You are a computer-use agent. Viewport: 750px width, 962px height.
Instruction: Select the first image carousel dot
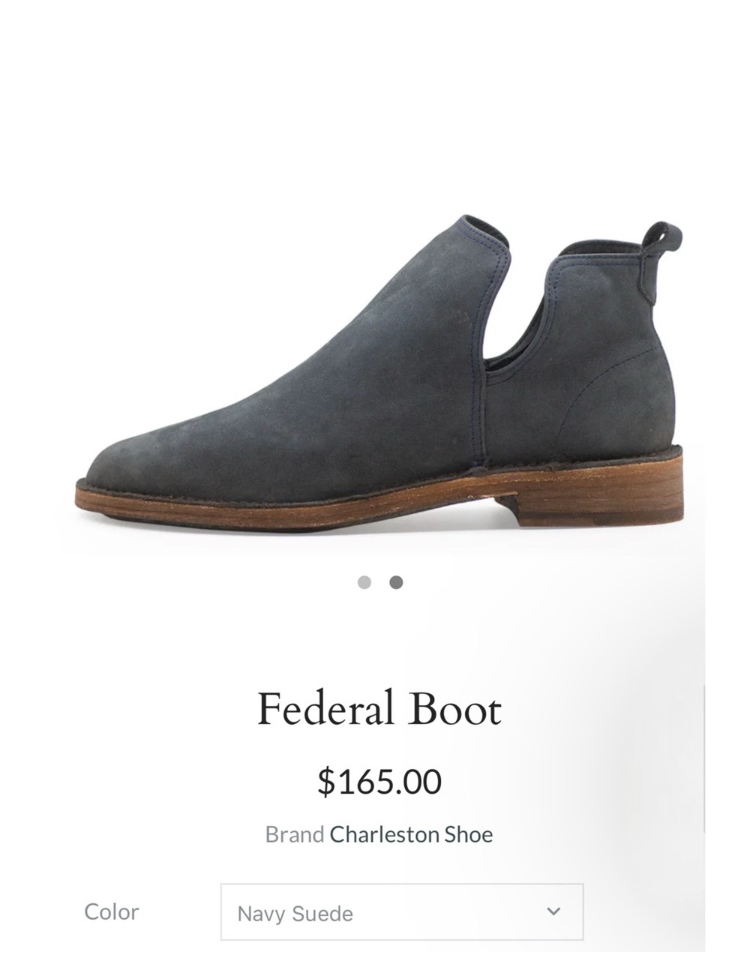(x=364, y=582)
